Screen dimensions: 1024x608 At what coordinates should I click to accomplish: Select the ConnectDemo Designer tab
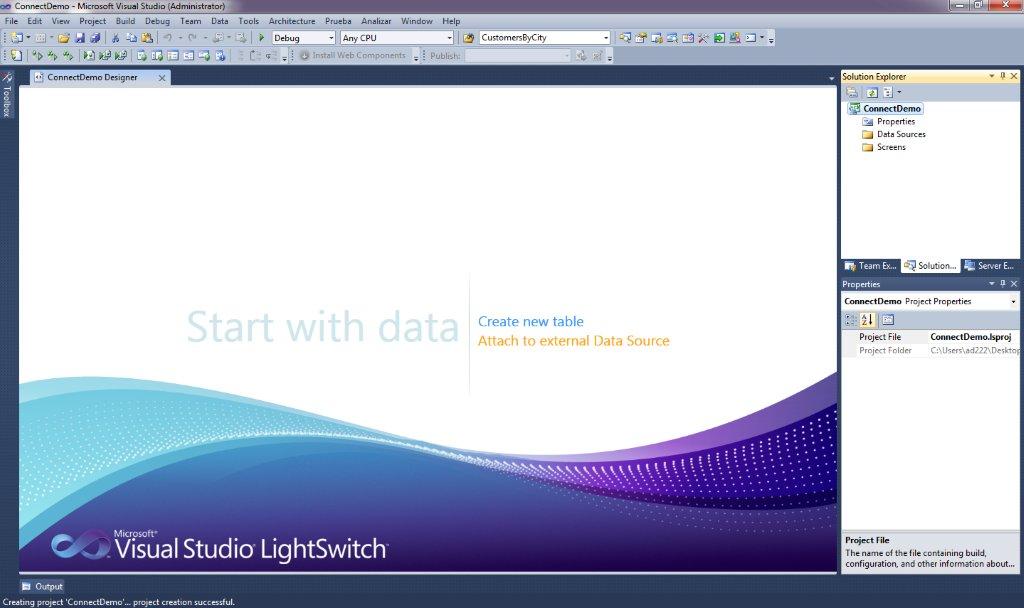[100, 78]
